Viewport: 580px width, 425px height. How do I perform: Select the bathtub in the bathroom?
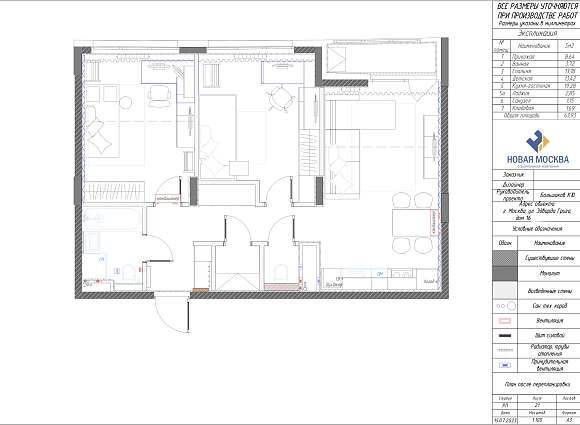[x=112, y=219]
